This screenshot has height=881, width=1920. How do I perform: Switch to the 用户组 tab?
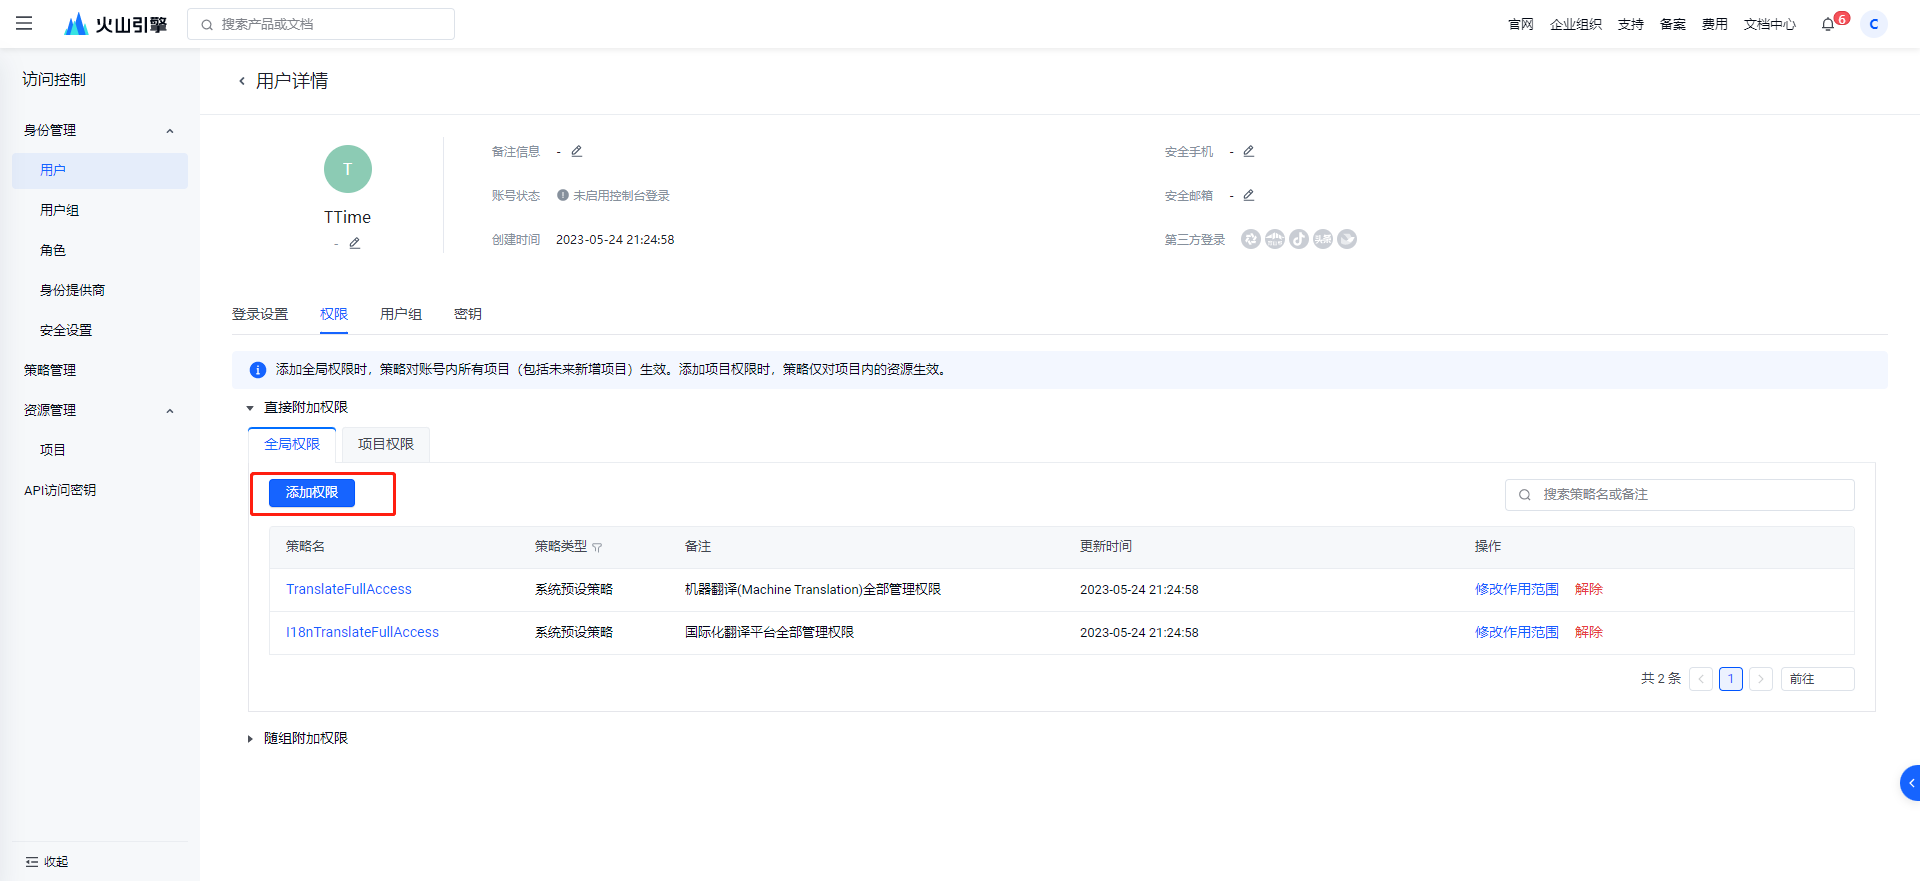click(401, 314)
